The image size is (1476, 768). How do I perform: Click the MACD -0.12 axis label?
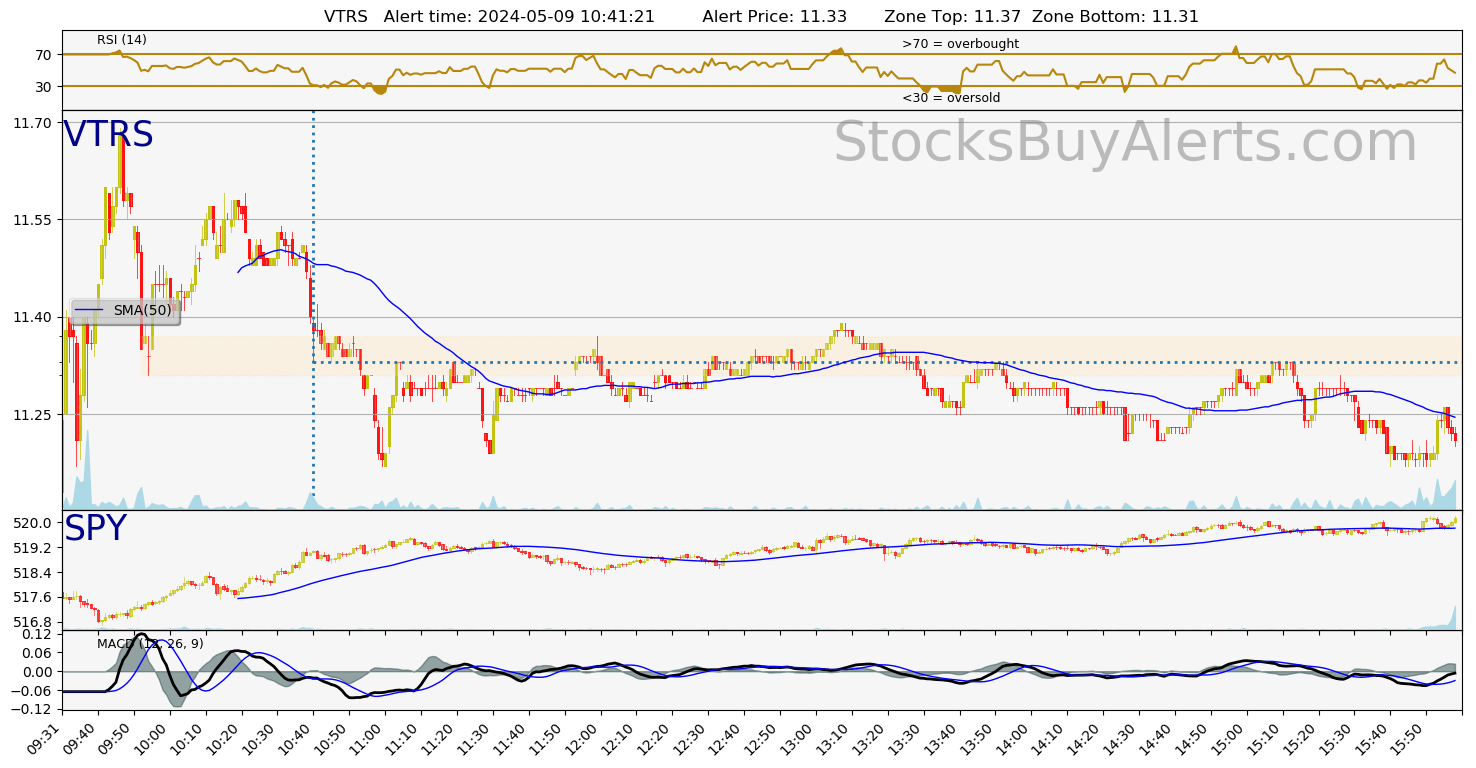click(x=32, y=709)
